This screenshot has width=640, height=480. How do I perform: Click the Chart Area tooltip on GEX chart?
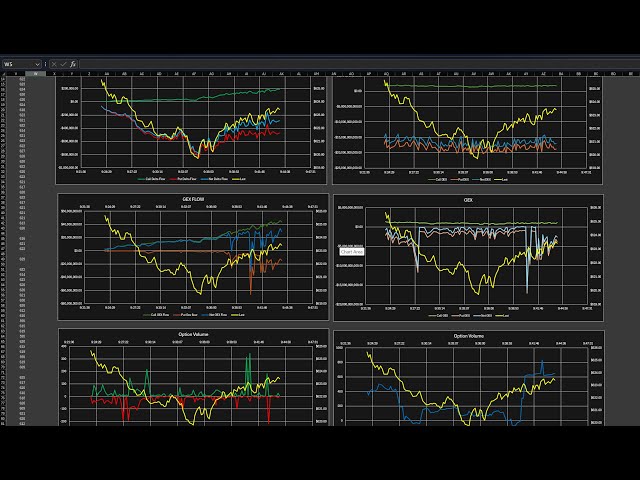pos(351,252)
